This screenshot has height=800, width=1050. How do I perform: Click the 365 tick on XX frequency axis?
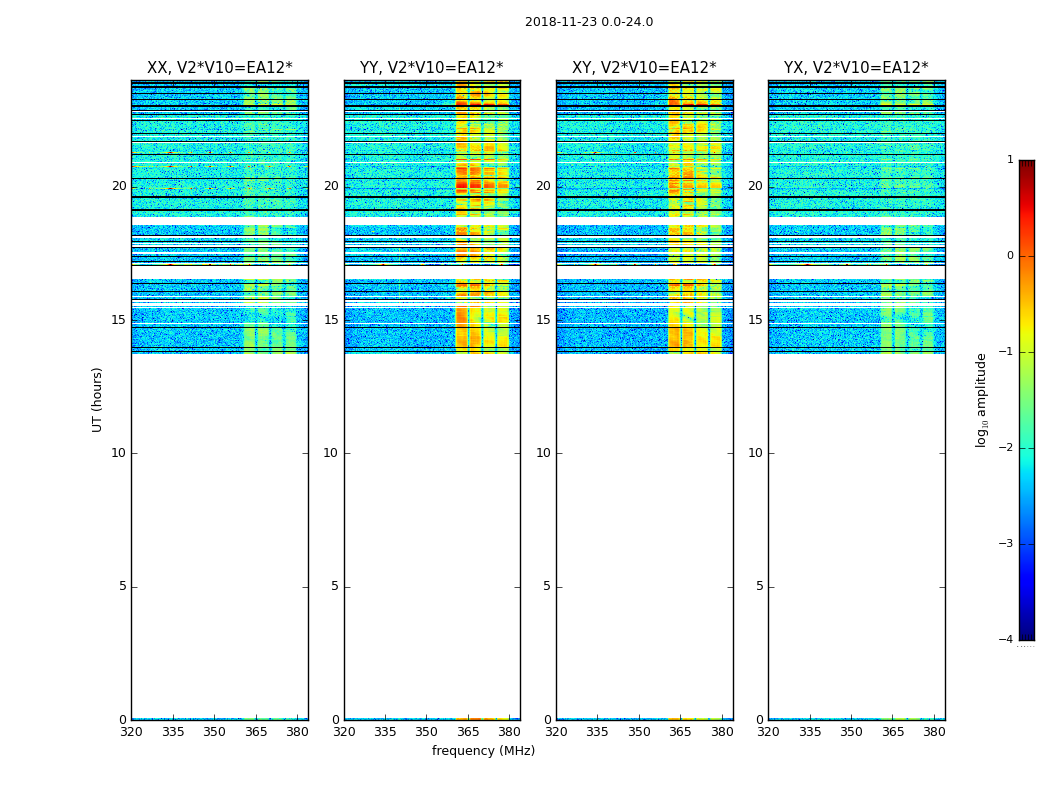coord(256,732)
